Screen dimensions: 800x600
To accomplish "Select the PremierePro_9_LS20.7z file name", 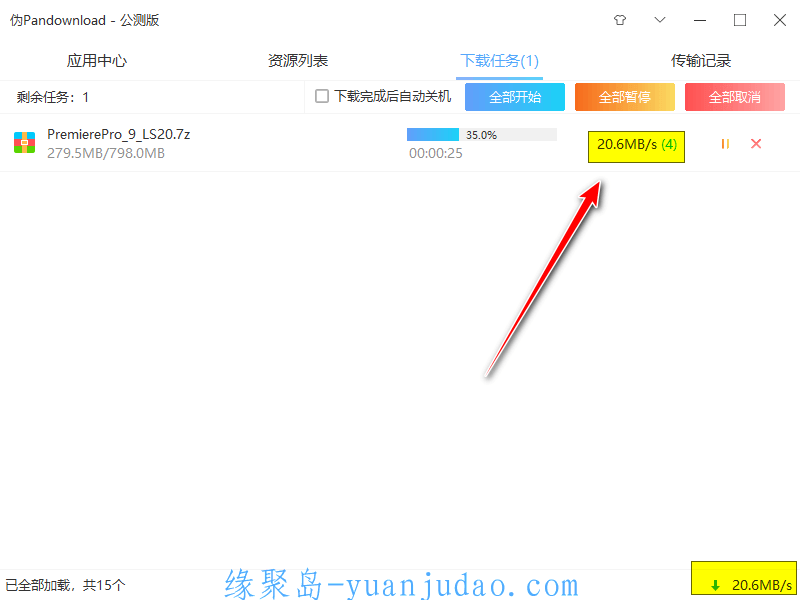I will pos(118,134).
